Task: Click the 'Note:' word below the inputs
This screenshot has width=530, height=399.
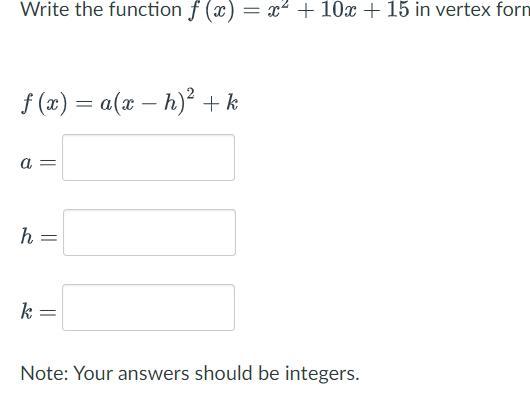Action: point(45,373)
